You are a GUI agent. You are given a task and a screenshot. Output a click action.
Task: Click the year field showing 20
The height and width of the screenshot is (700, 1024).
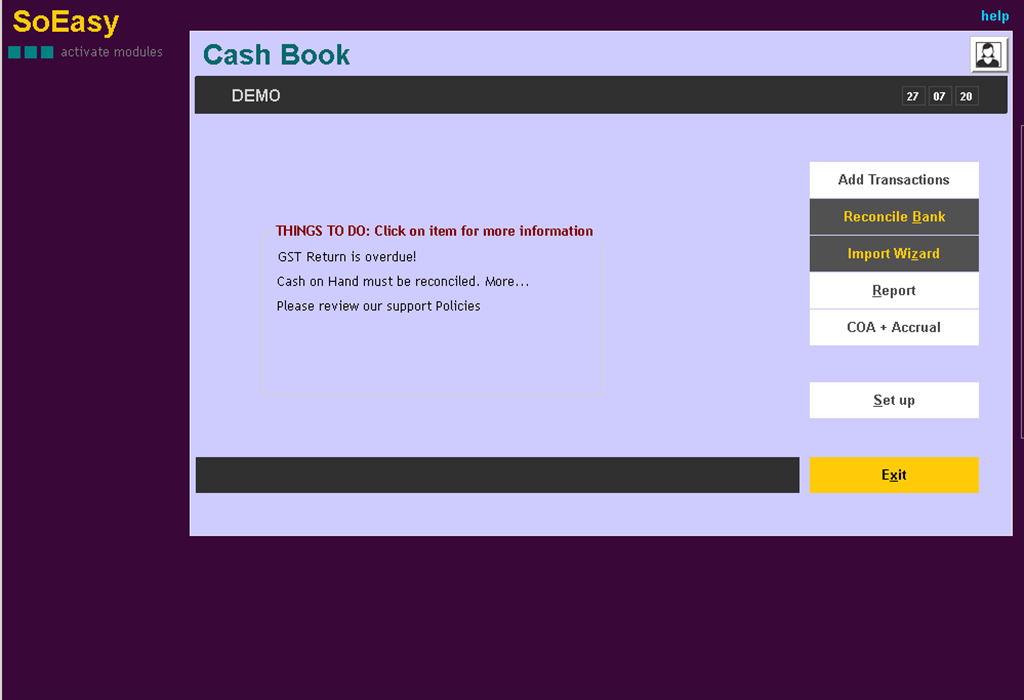[x=966, y=96]
